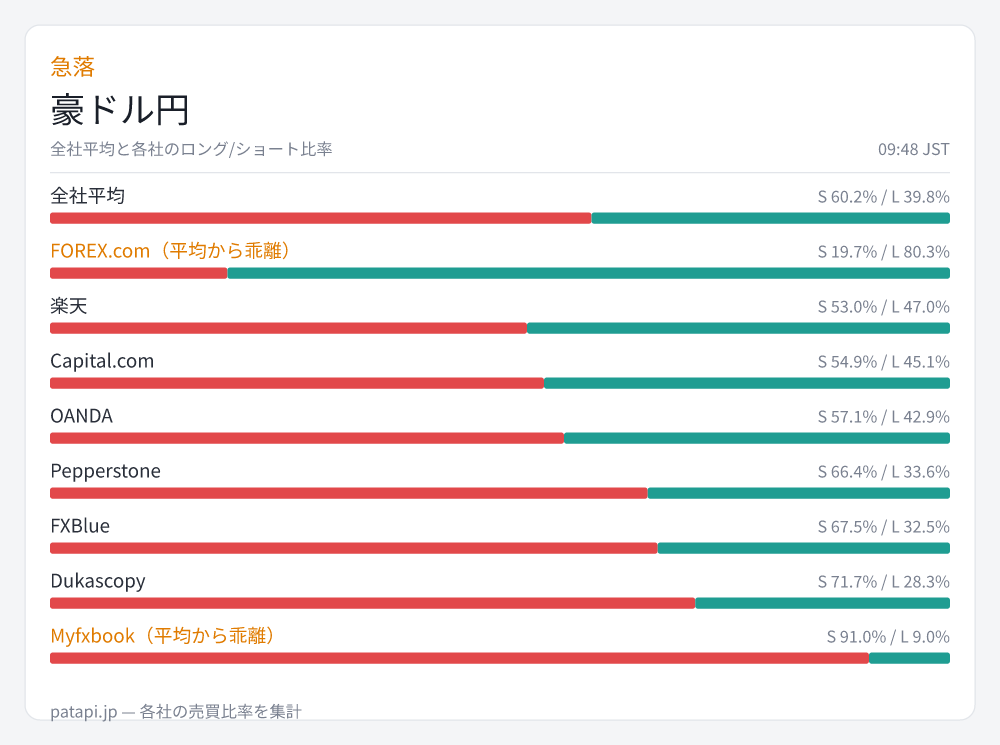This screenshot has width=1000, height=745.
Task: Open FOREX.com（平均から乖離）label
Action: pos(170,251)
